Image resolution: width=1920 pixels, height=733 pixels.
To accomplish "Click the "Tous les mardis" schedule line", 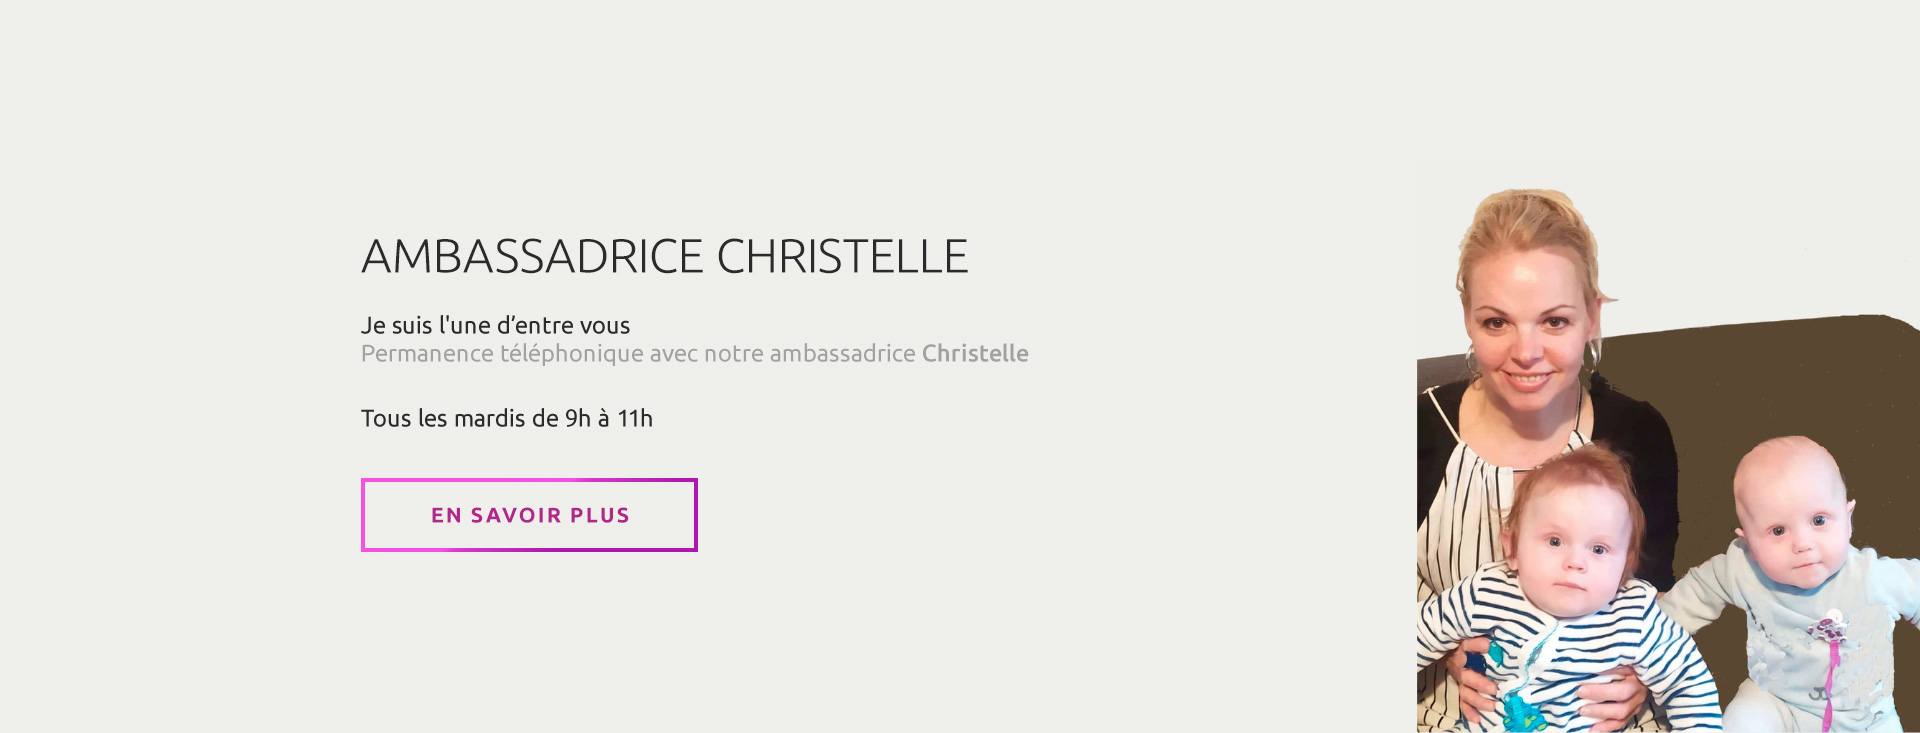I will click(x=506, y=419).
